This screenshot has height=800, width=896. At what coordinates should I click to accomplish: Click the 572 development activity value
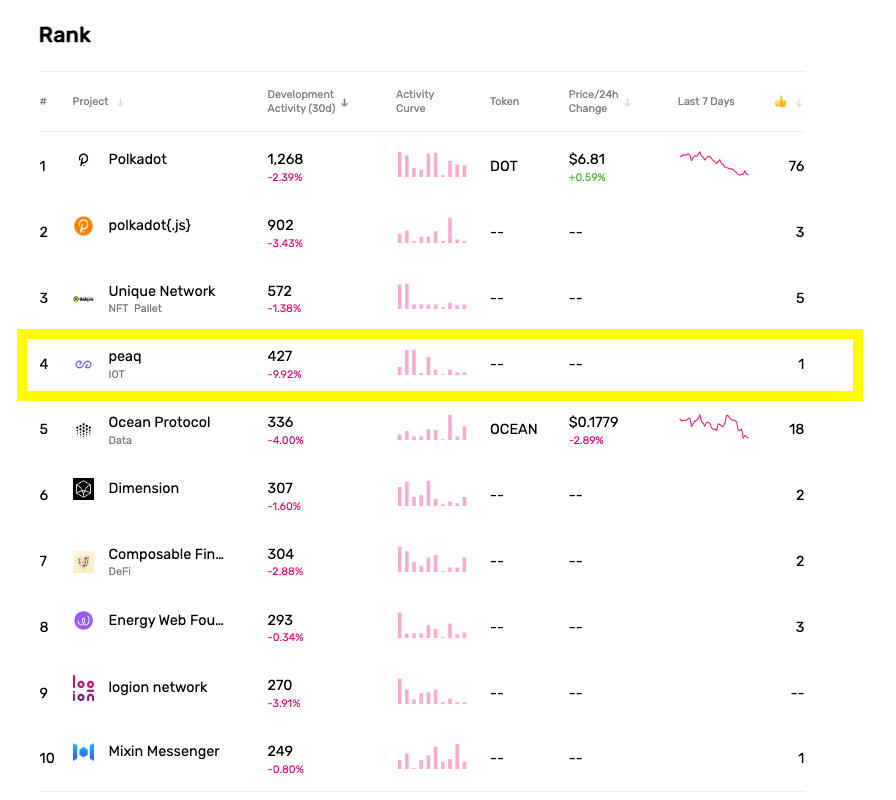[280, 291]
